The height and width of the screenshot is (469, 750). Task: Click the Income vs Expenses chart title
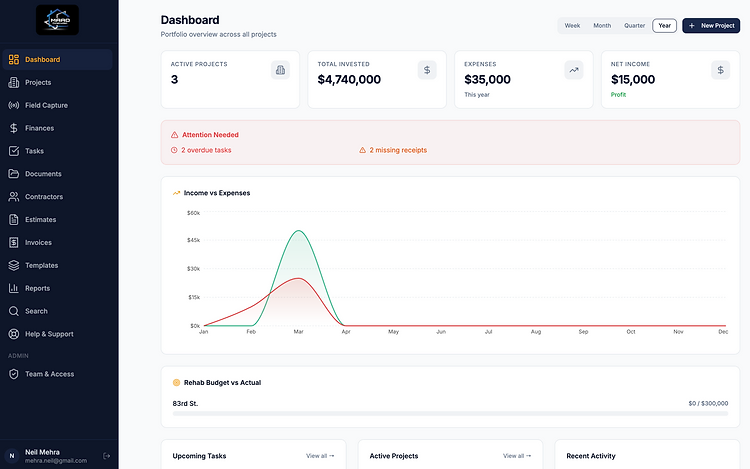click(217, 193)
